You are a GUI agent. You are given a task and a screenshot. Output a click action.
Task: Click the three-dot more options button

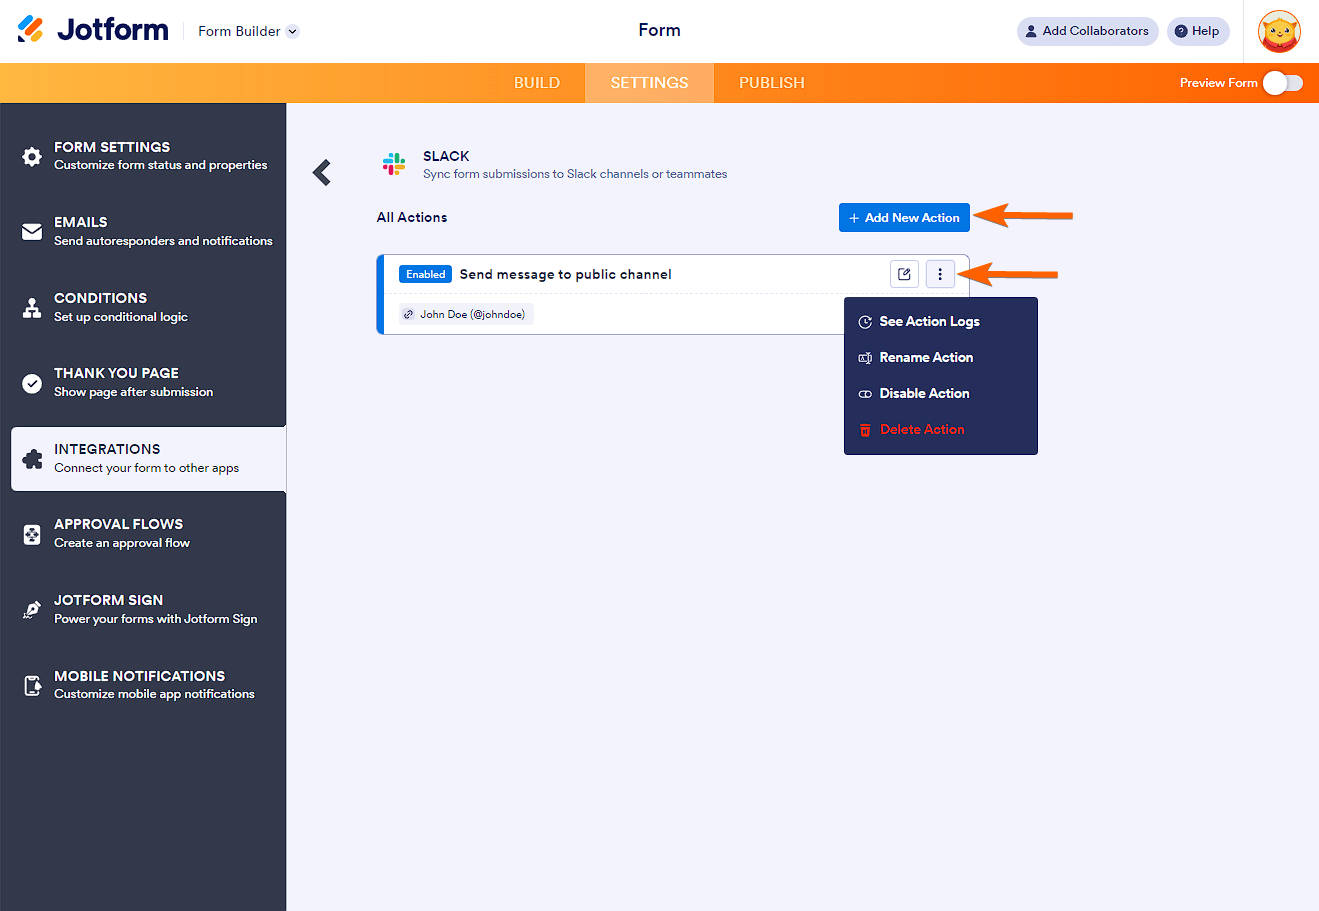(x=940, y=274)
